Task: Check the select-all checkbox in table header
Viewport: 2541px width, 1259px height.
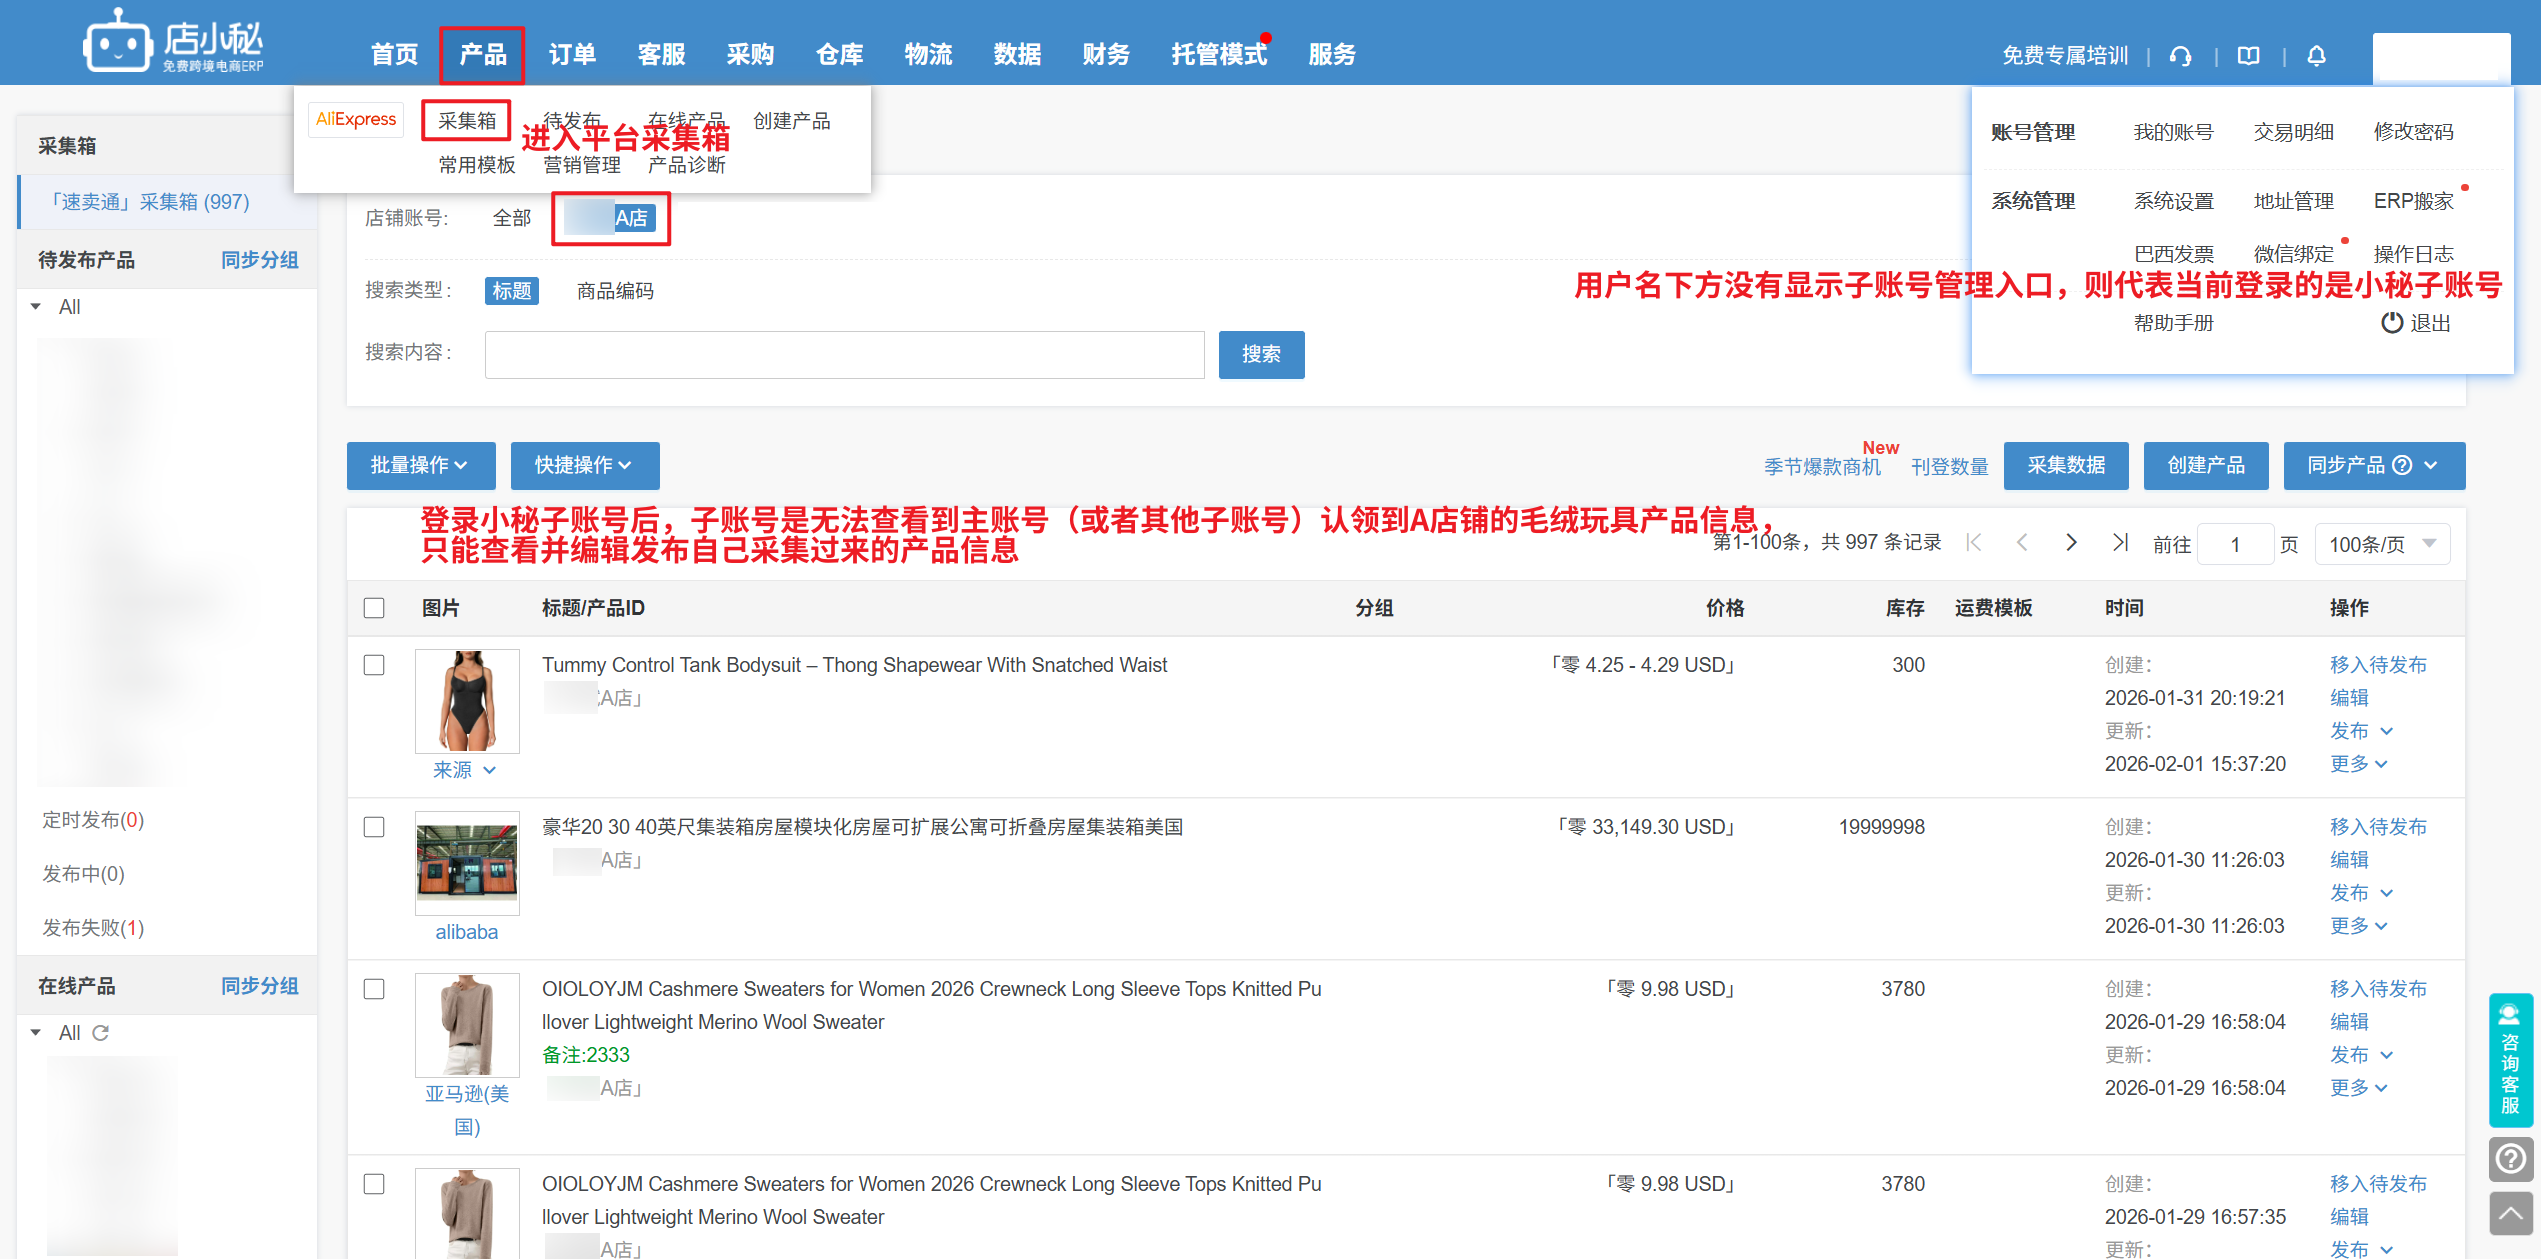Action: point(374,608)
